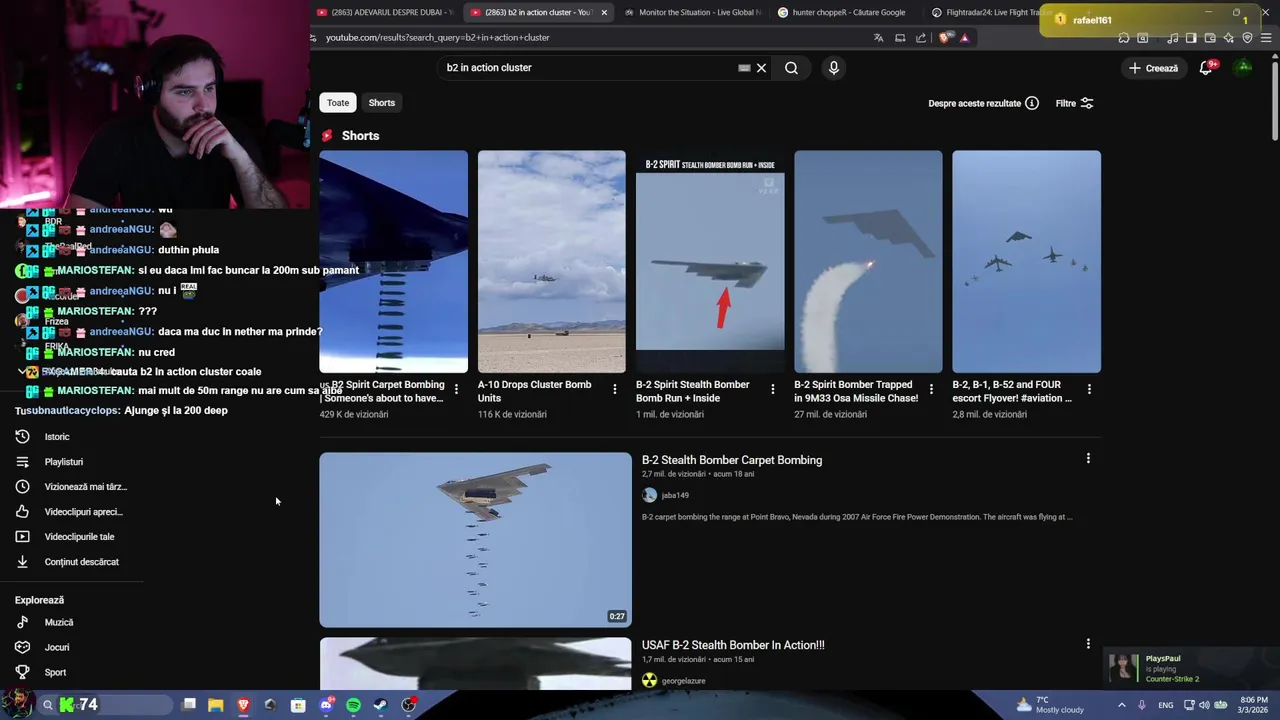Open options menu for B-2 Stealth Bomber Carpet Bombing
The image size is (1280, 720).
pos(1088,459)
